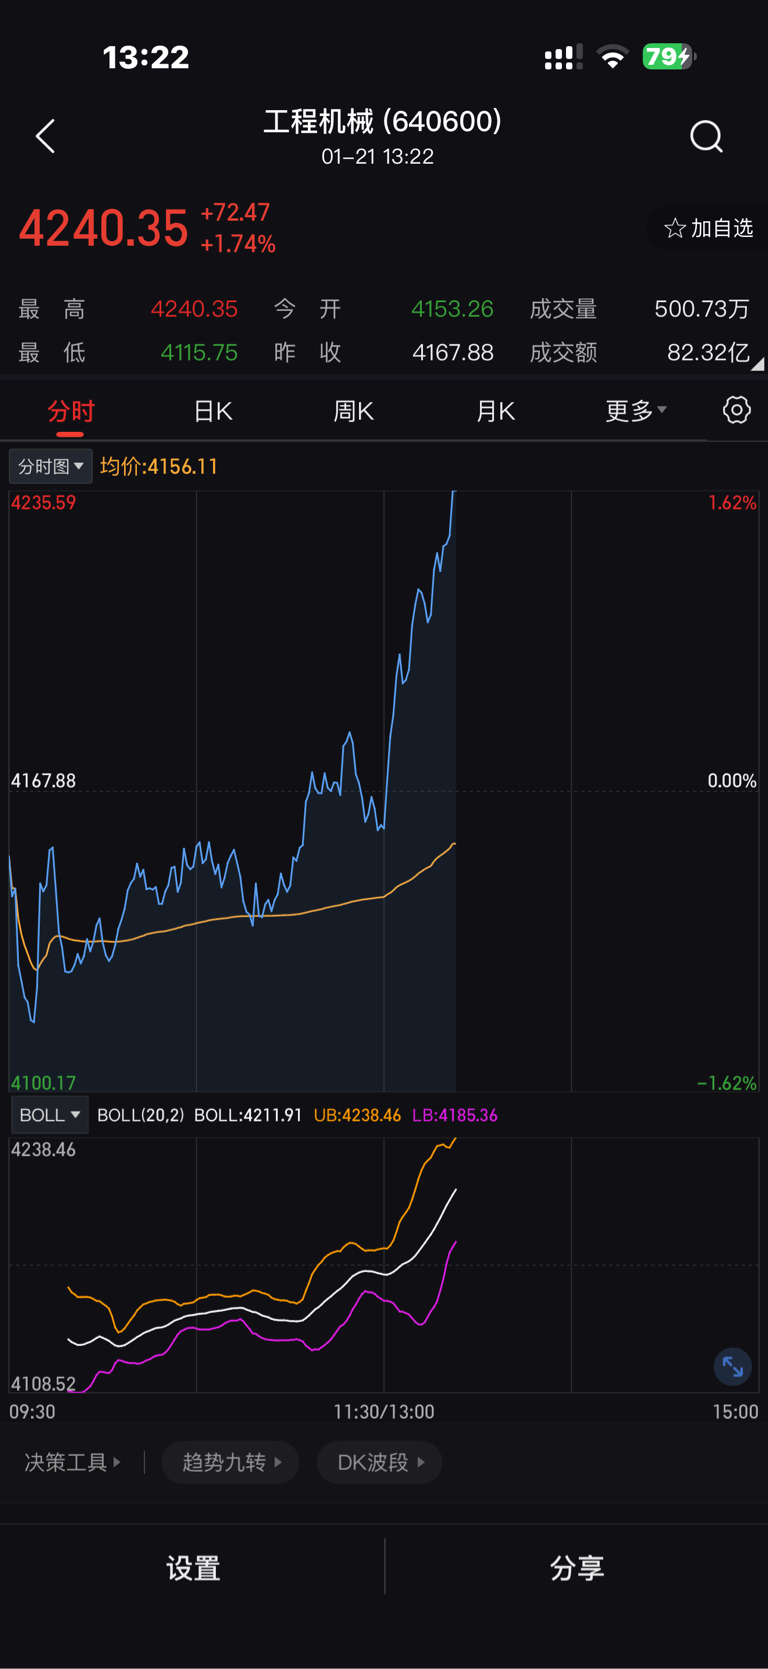
Task: Open chart settings gear icon
Action: [737, 410]
